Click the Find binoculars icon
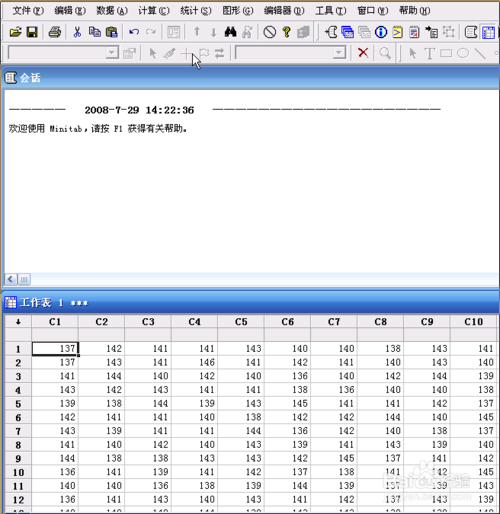Viewport: 500px width, 514px height. tap(230, 32)
